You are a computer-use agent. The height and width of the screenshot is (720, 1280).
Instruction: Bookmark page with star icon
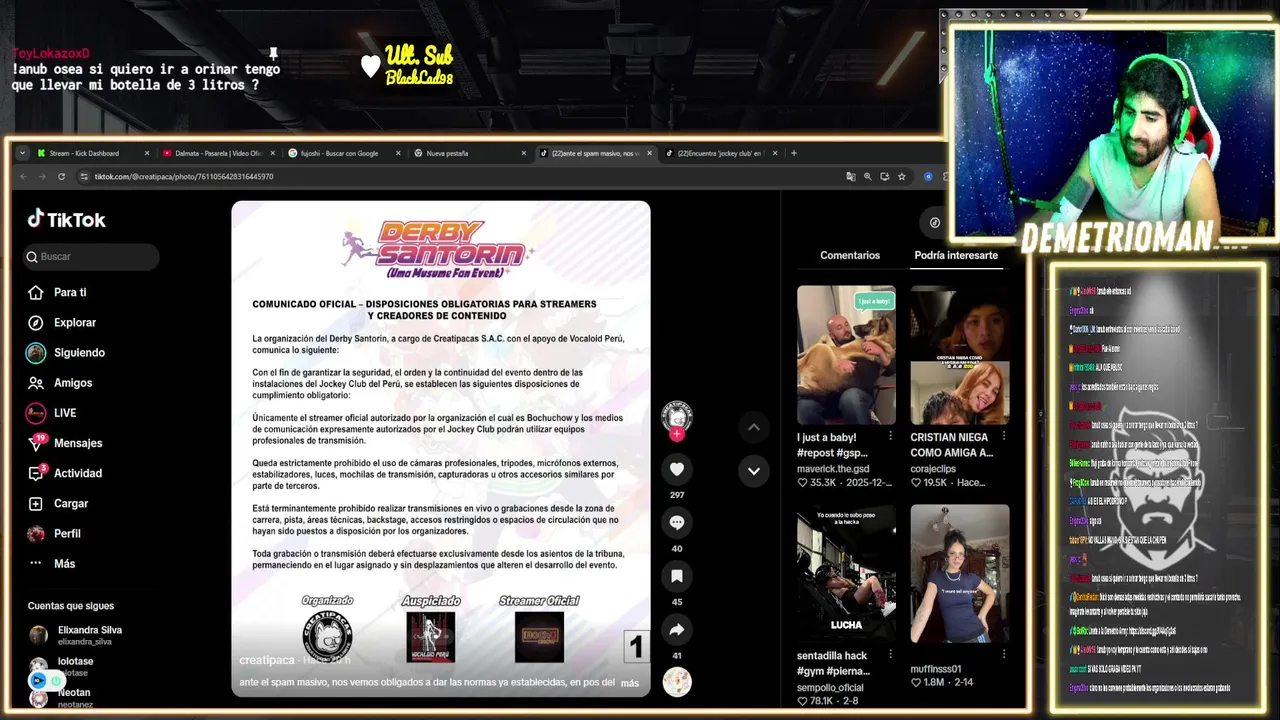tap(902, 176)
